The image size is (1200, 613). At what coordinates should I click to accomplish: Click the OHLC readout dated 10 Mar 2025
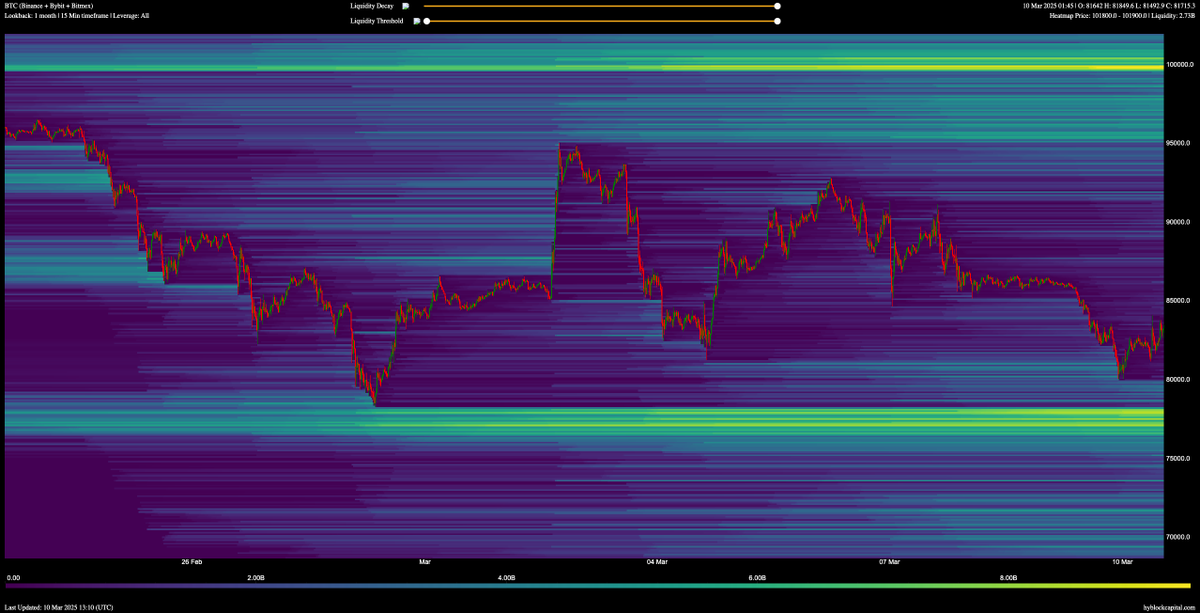pos(1108,6)
